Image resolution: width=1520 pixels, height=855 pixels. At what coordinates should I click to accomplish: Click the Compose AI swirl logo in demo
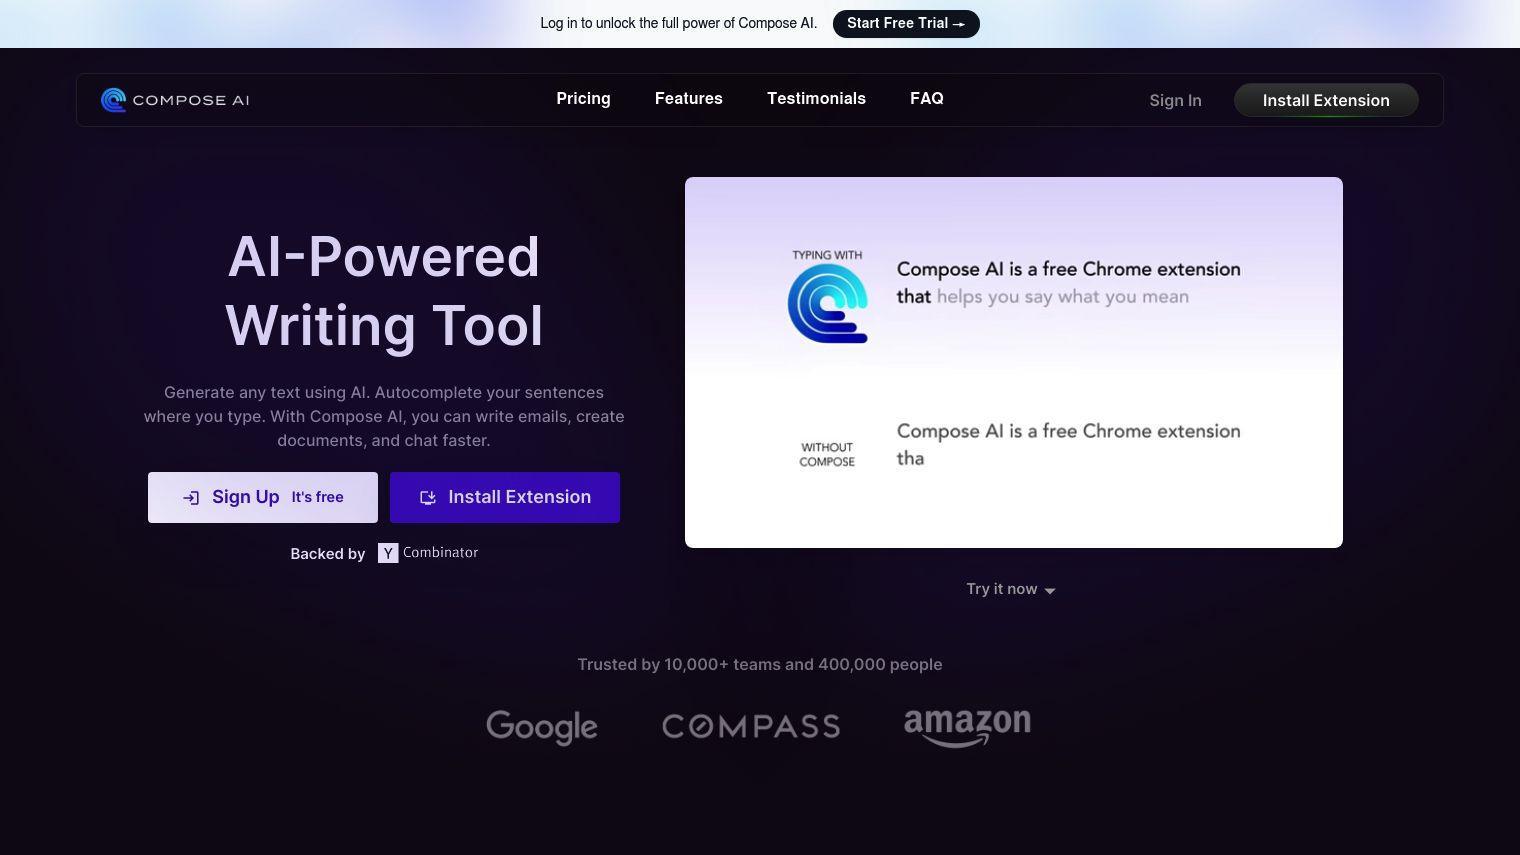click(827, 304)
